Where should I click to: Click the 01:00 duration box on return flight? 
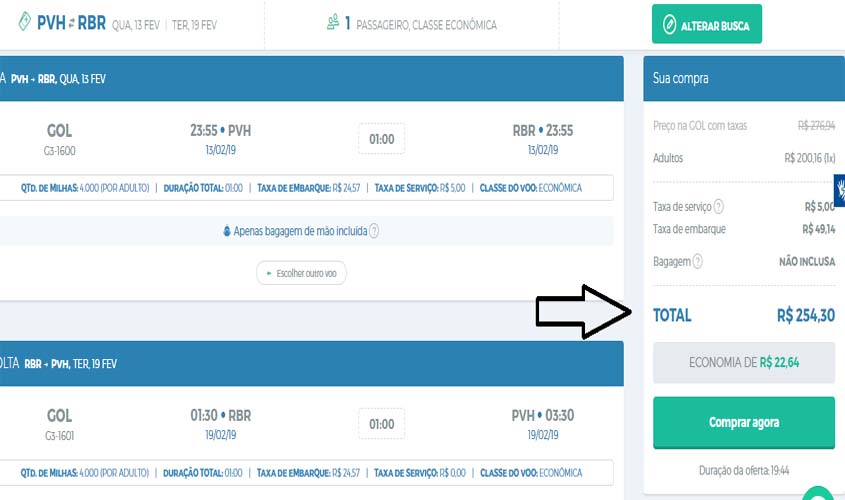381,423
